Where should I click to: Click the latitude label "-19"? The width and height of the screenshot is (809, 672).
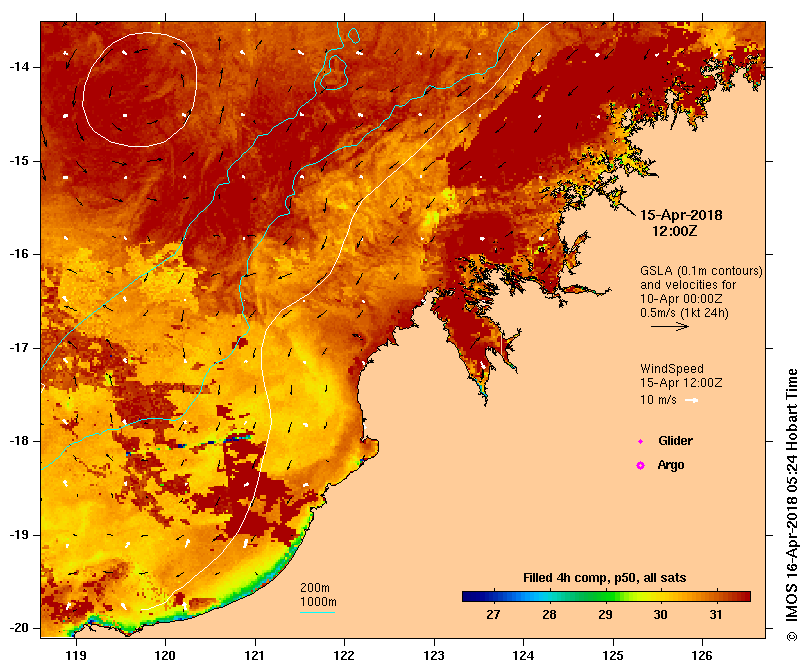tap(19, 535)
